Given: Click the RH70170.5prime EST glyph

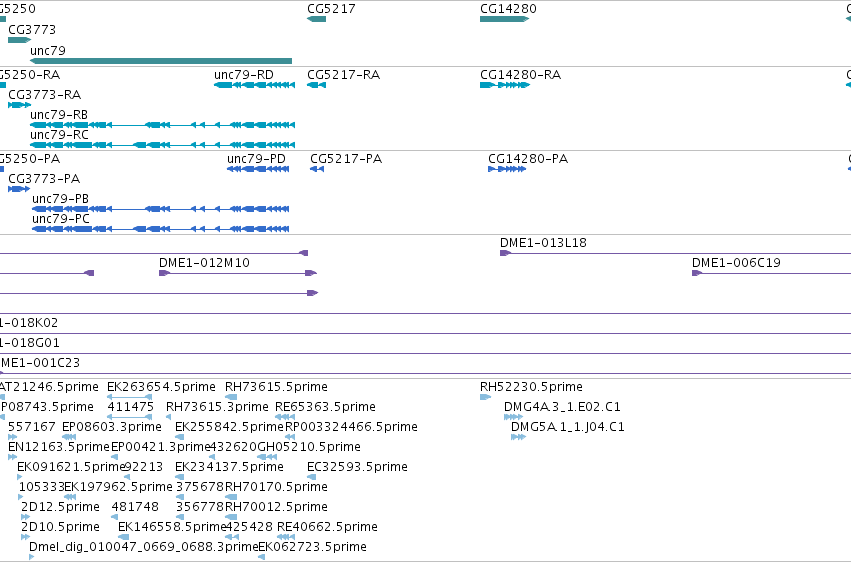Looking at the screenshot, I should (x=231, y=497).
